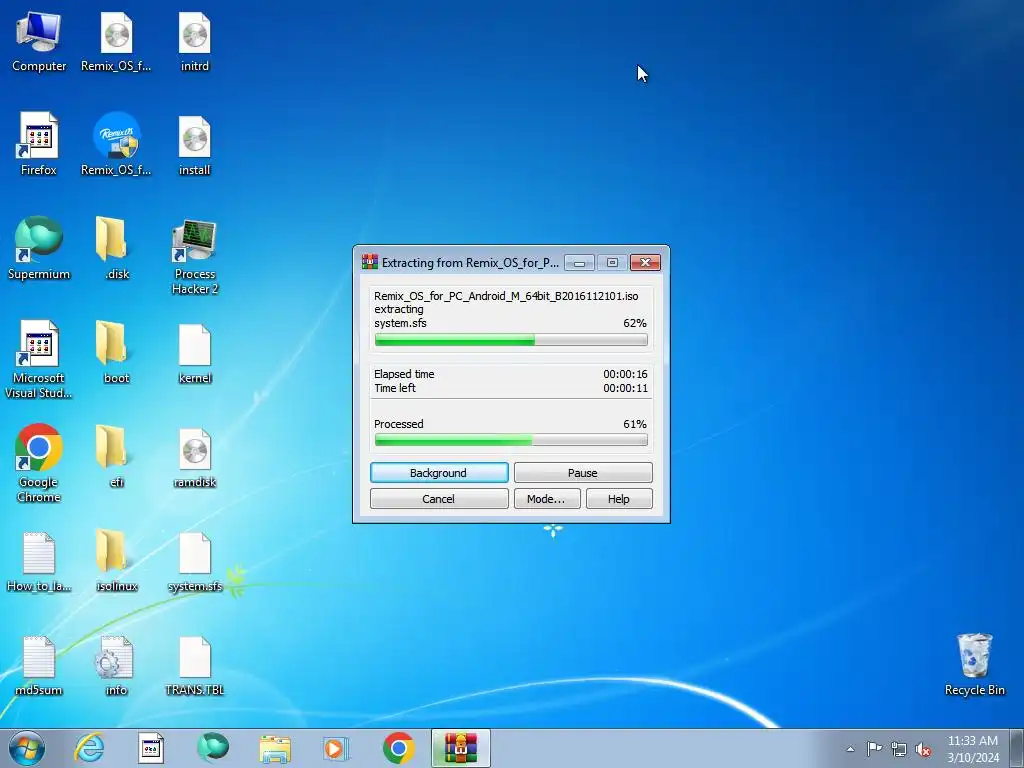Select the kernel file icon

[195, 353]
